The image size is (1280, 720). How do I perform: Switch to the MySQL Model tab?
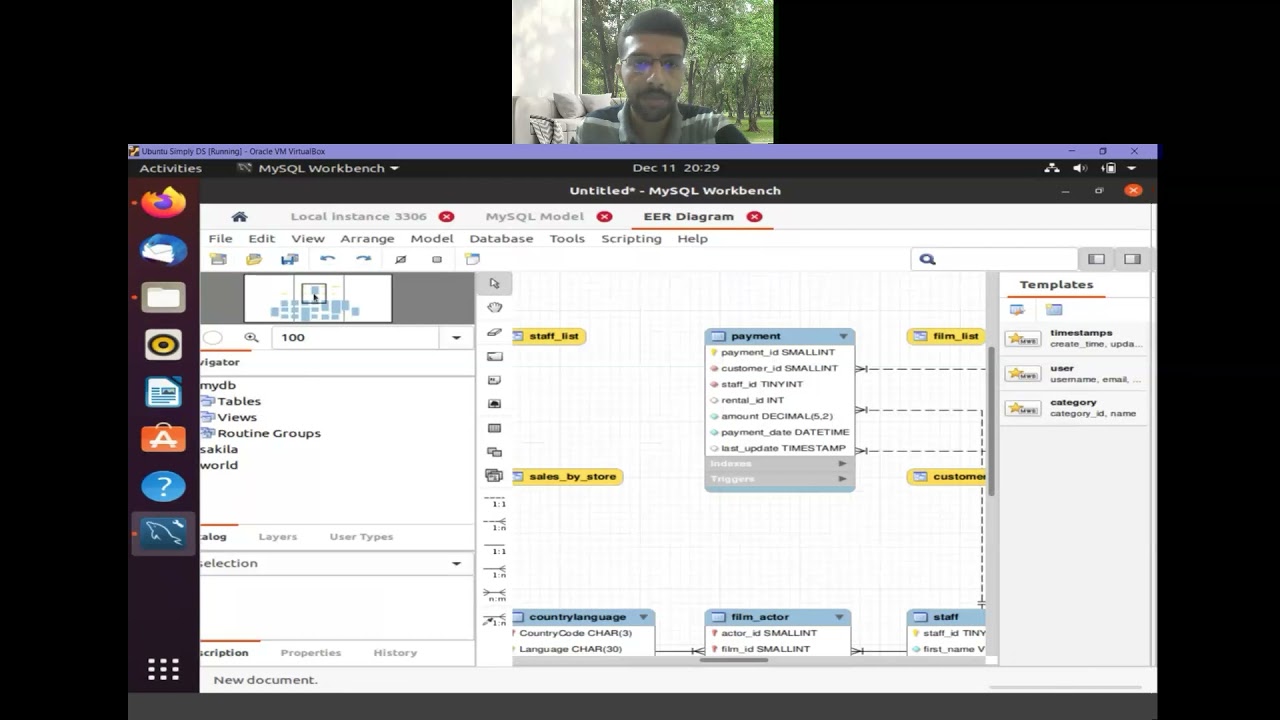tap(534, 216)
